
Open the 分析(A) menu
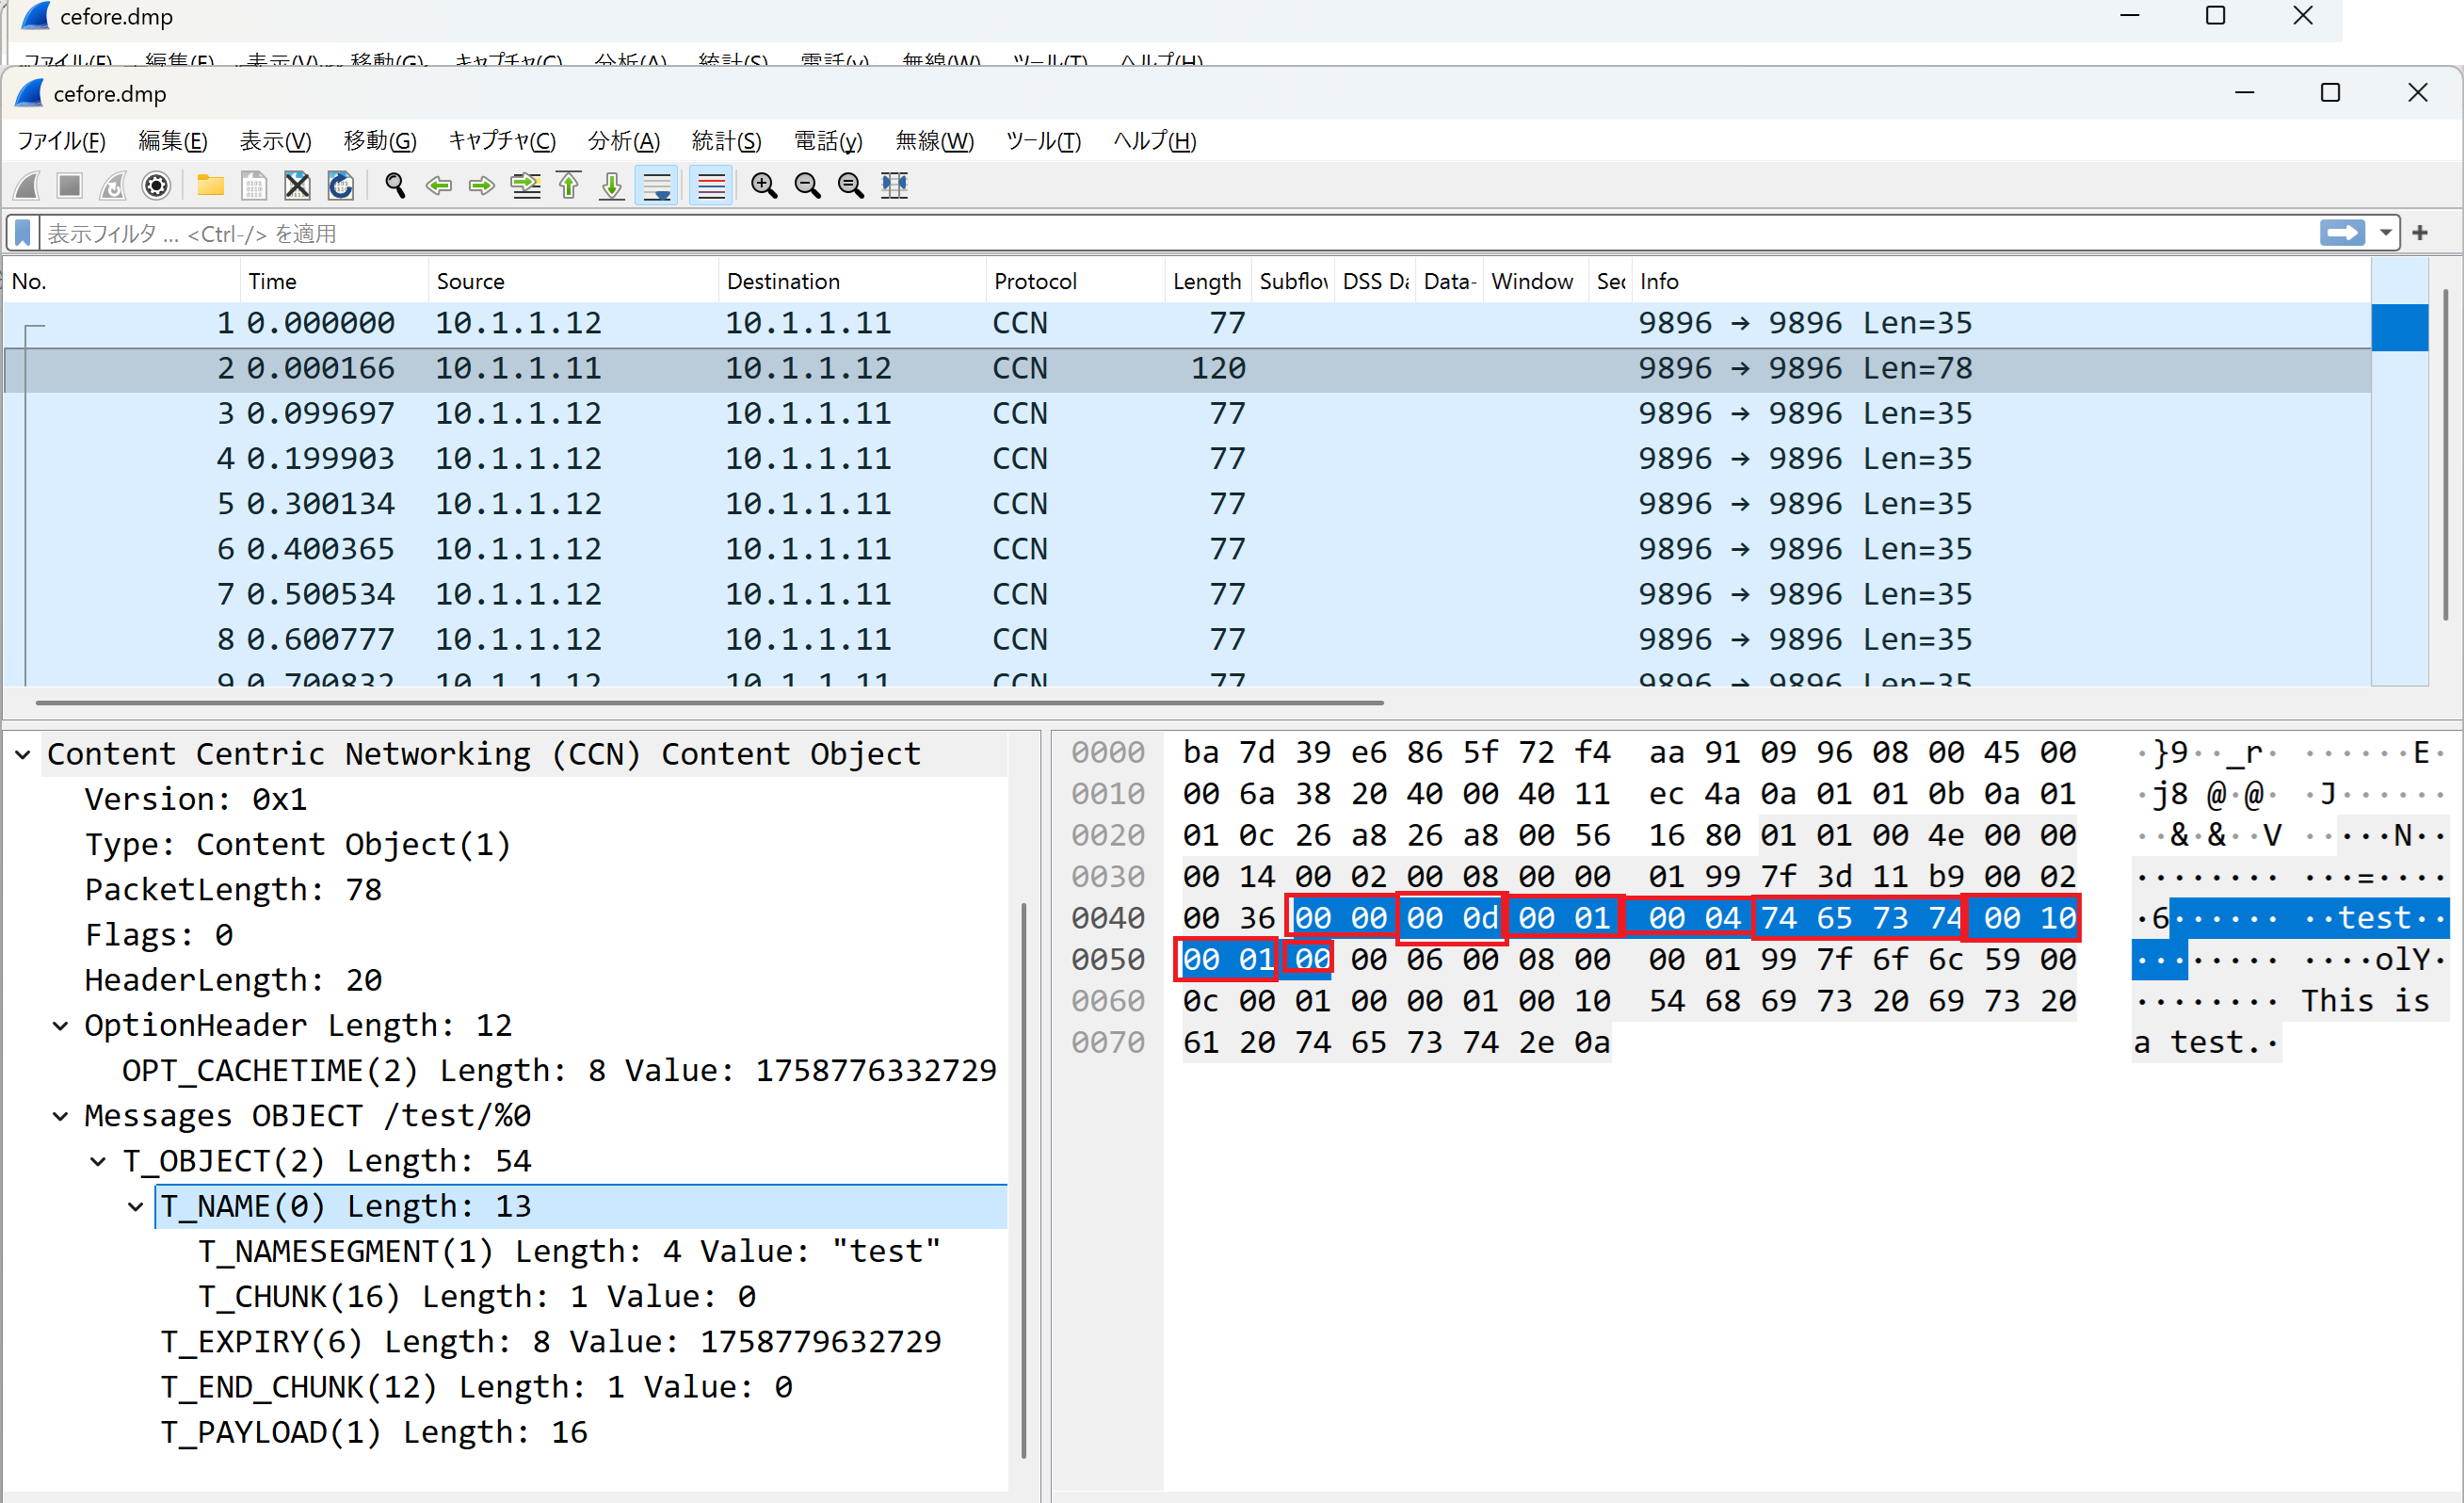click(623, 141)
